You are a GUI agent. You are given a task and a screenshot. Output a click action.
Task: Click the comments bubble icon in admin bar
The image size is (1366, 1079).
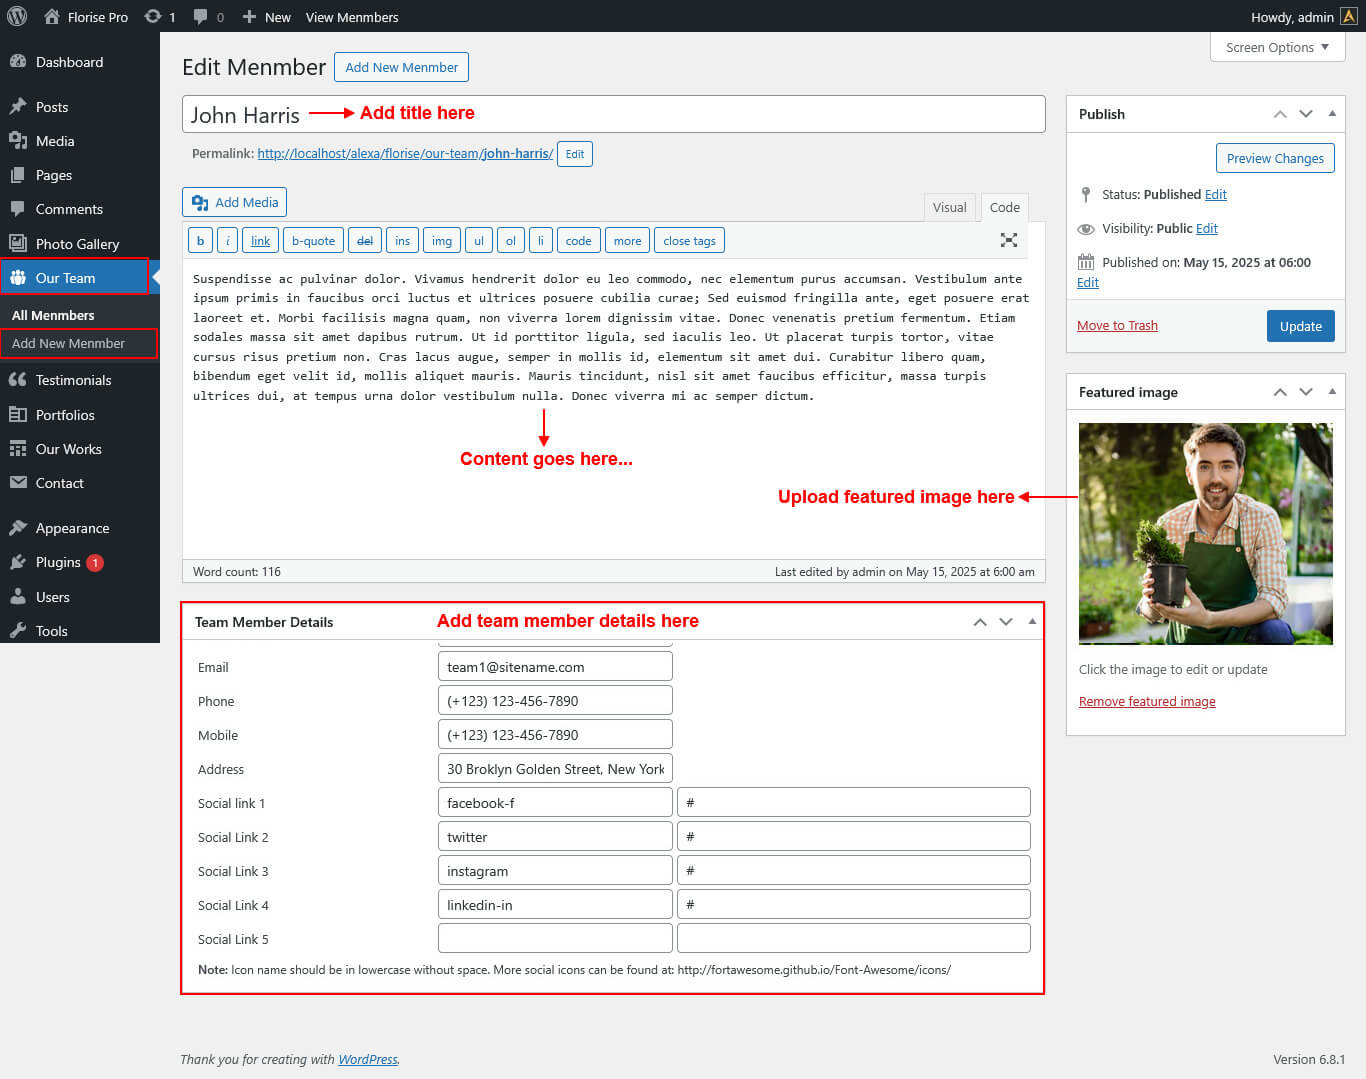pyautogui.click(x=201, y=17)
